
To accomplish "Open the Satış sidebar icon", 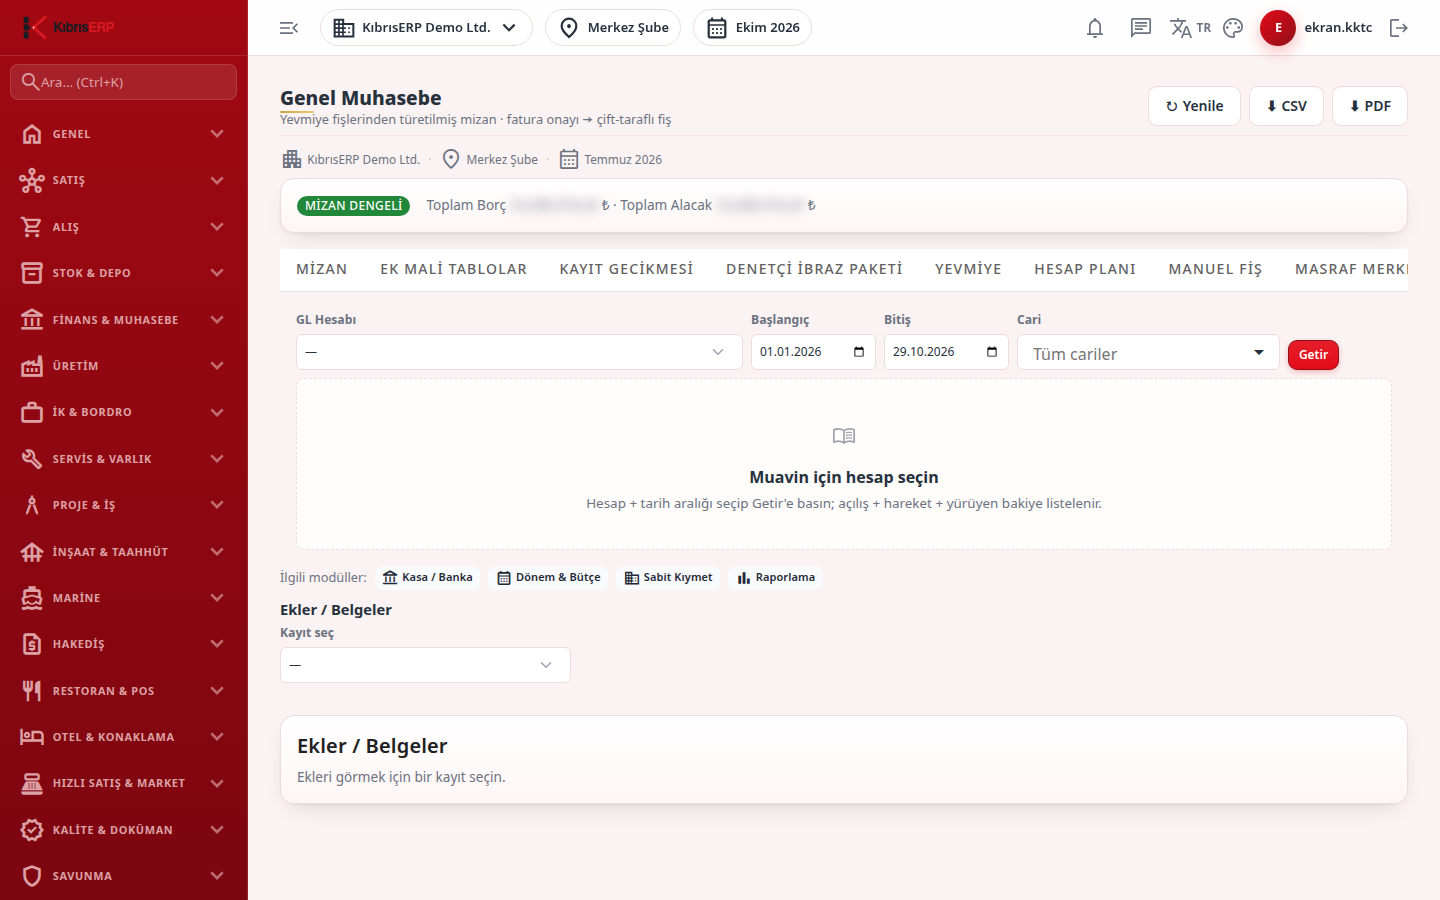I will click(32, 180).
